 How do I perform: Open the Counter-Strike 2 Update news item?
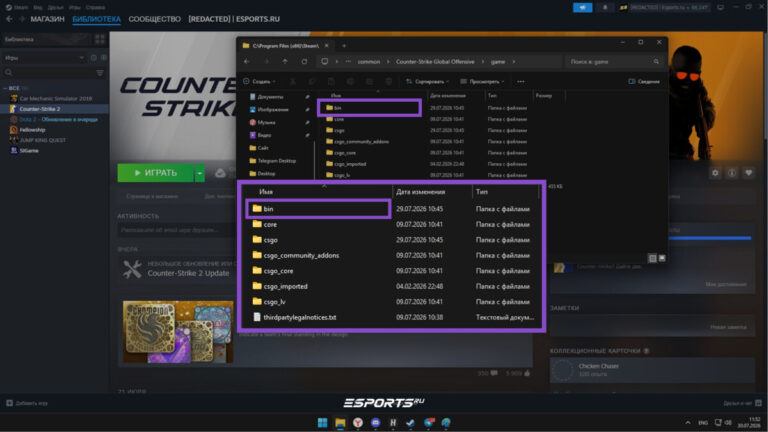189,273
